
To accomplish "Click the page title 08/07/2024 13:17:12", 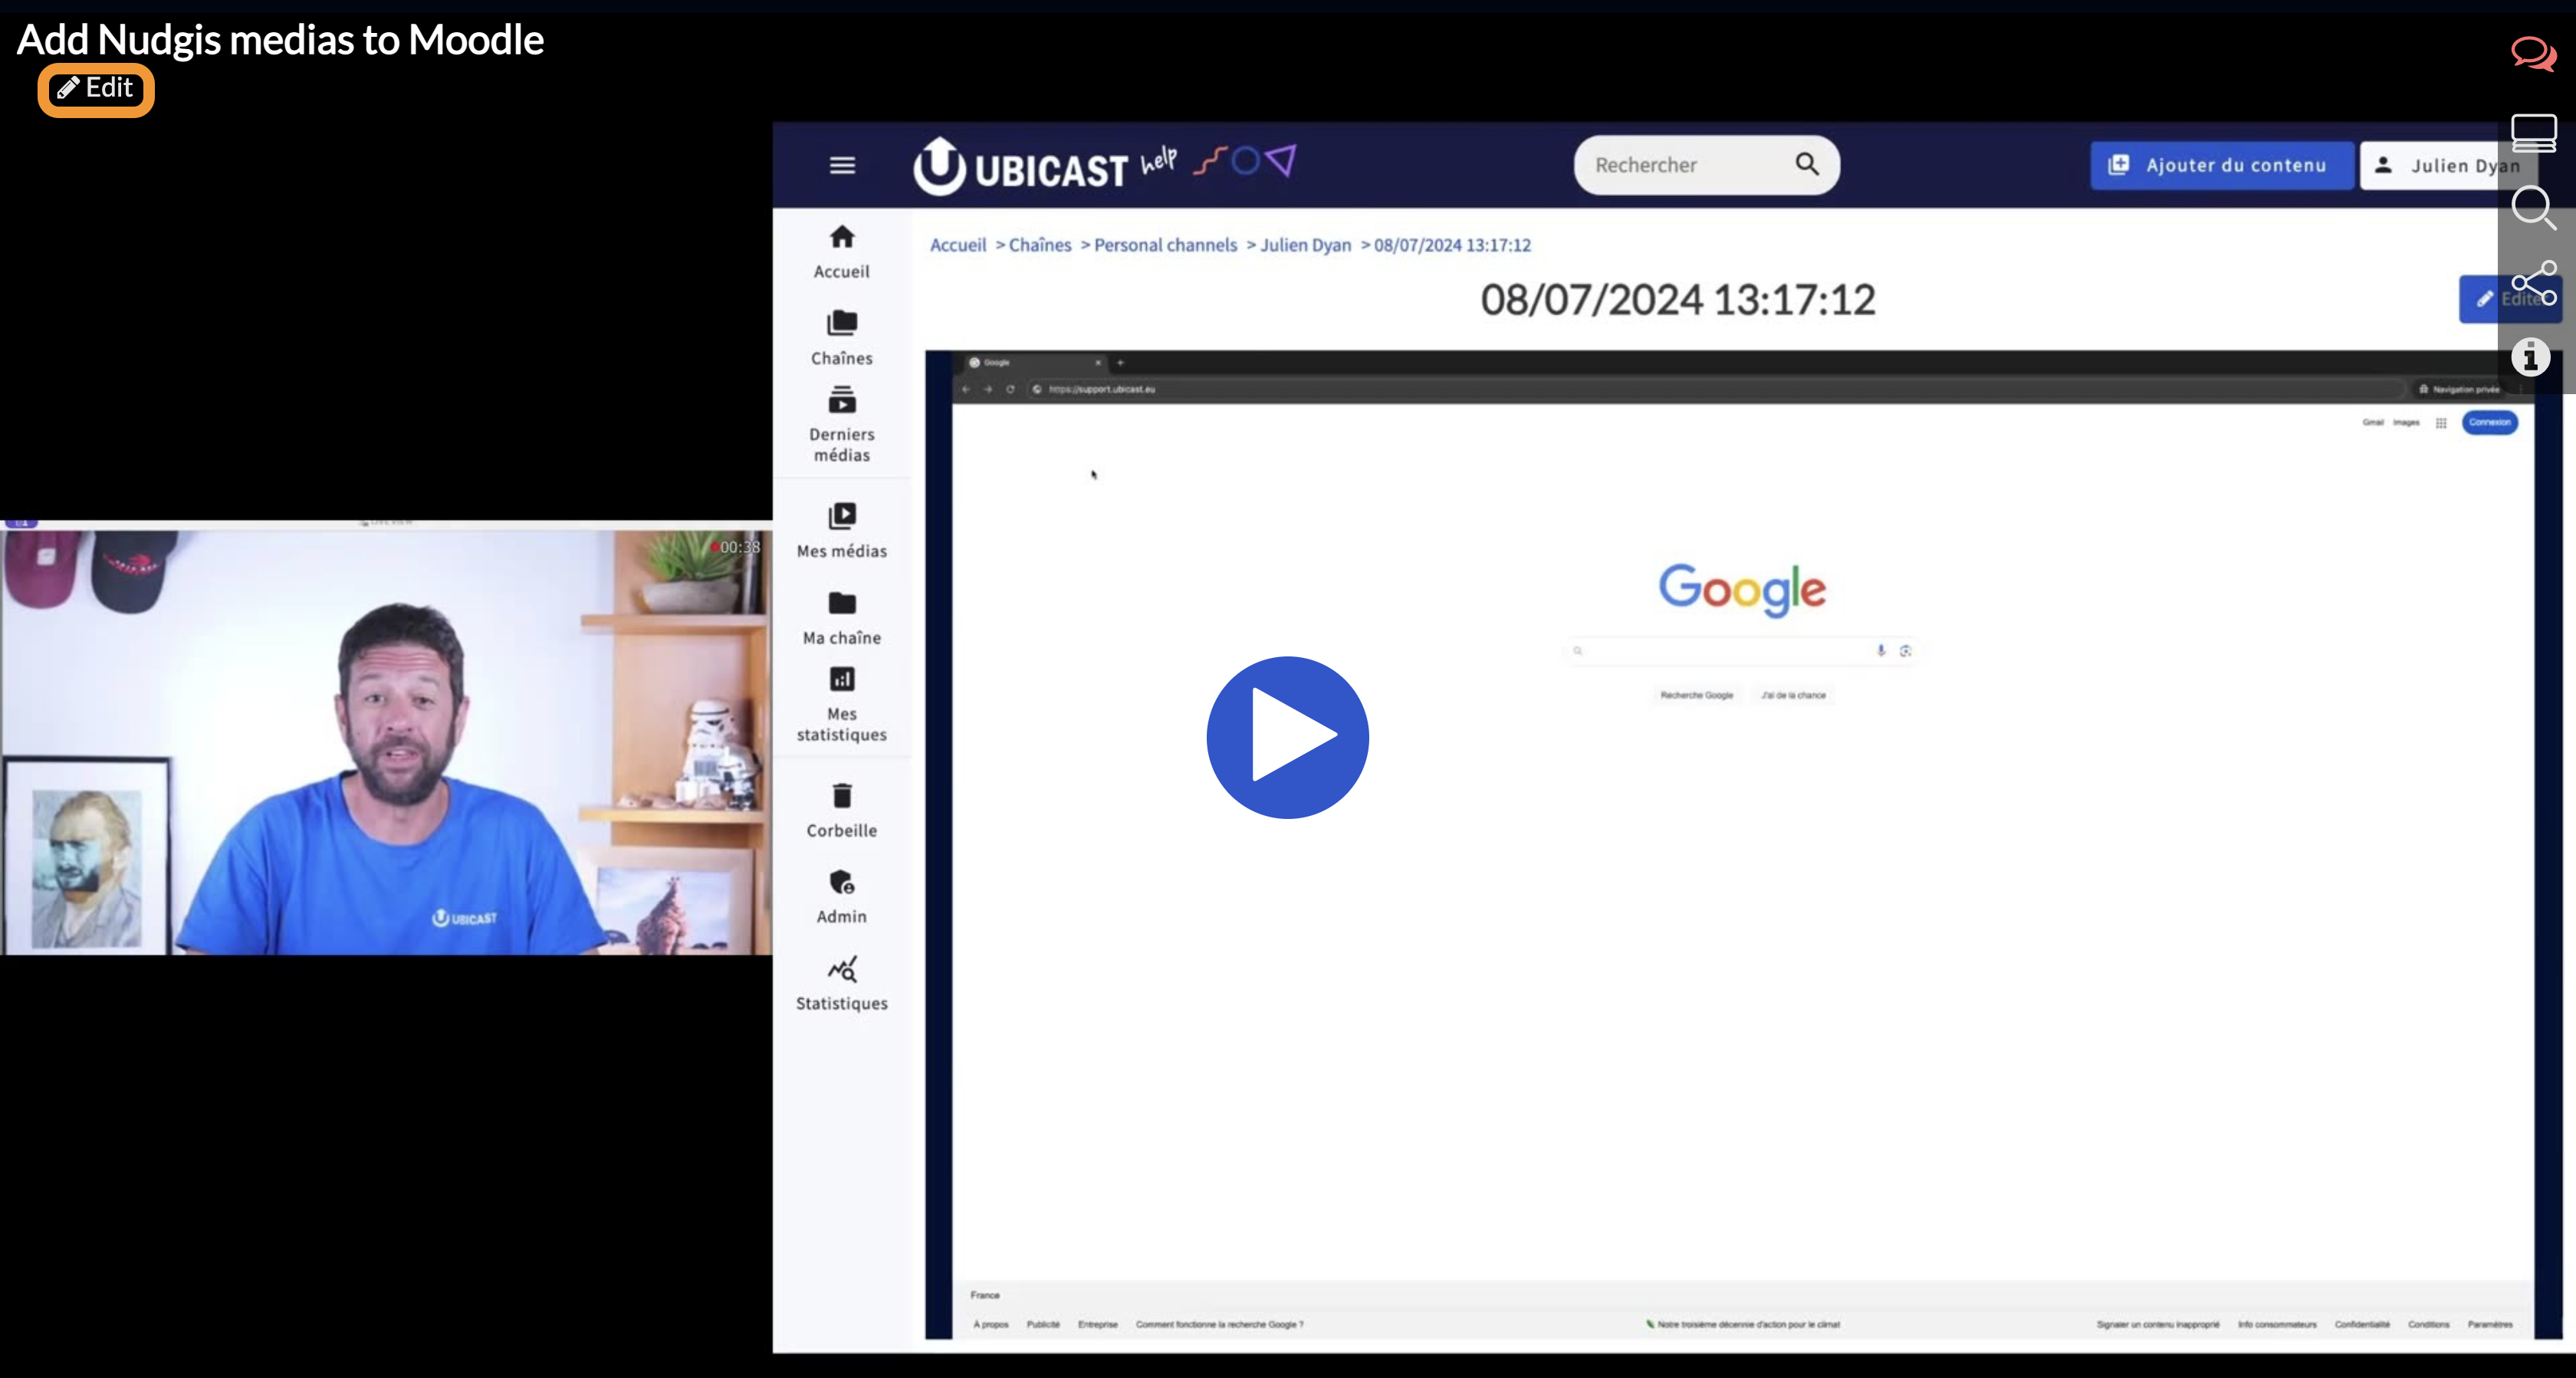I will (1677, 300).
